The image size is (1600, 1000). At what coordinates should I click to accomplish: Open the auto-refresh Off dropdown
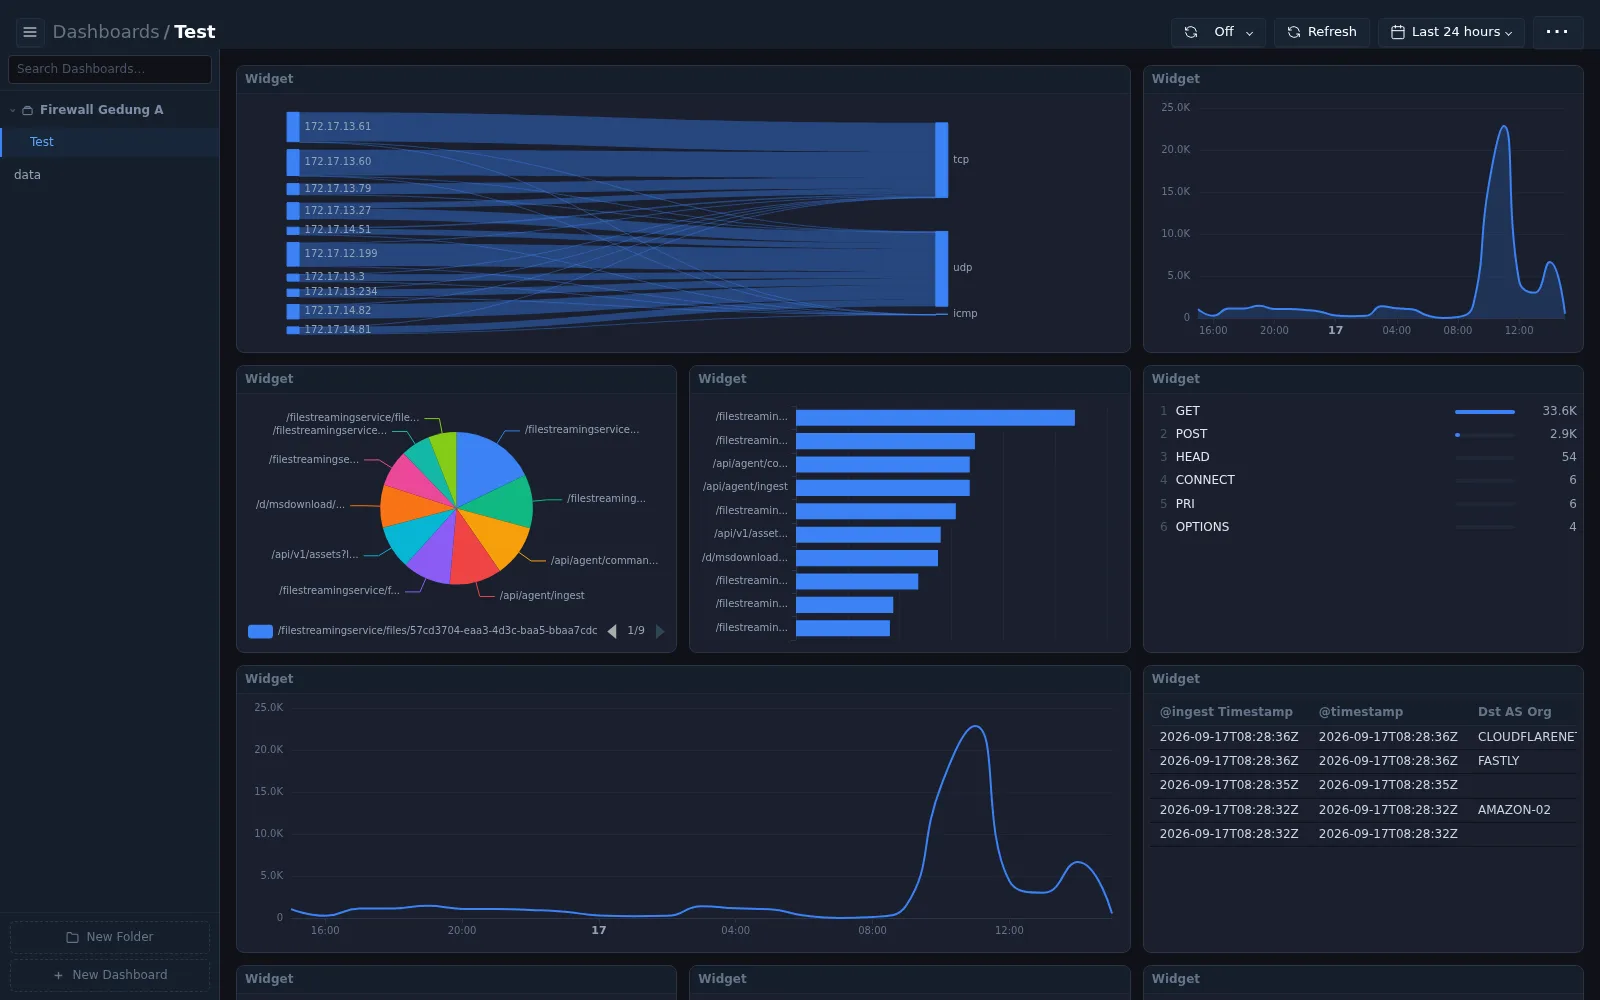[1218, 32]
